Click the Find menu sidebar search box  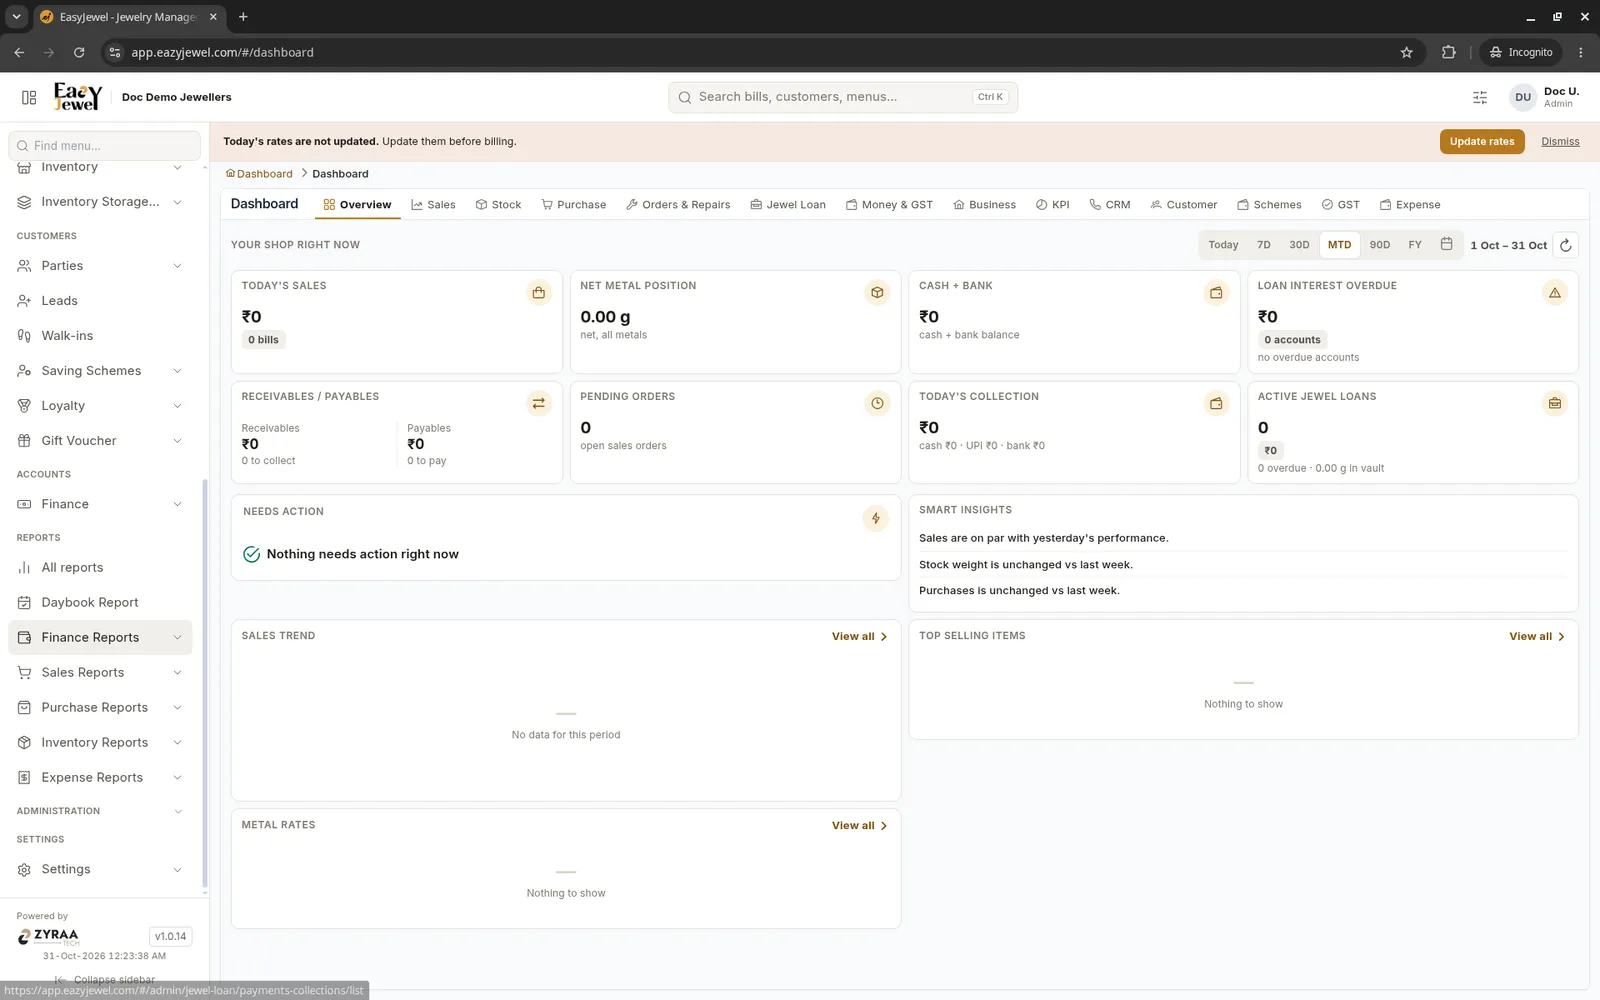[104, 146]
